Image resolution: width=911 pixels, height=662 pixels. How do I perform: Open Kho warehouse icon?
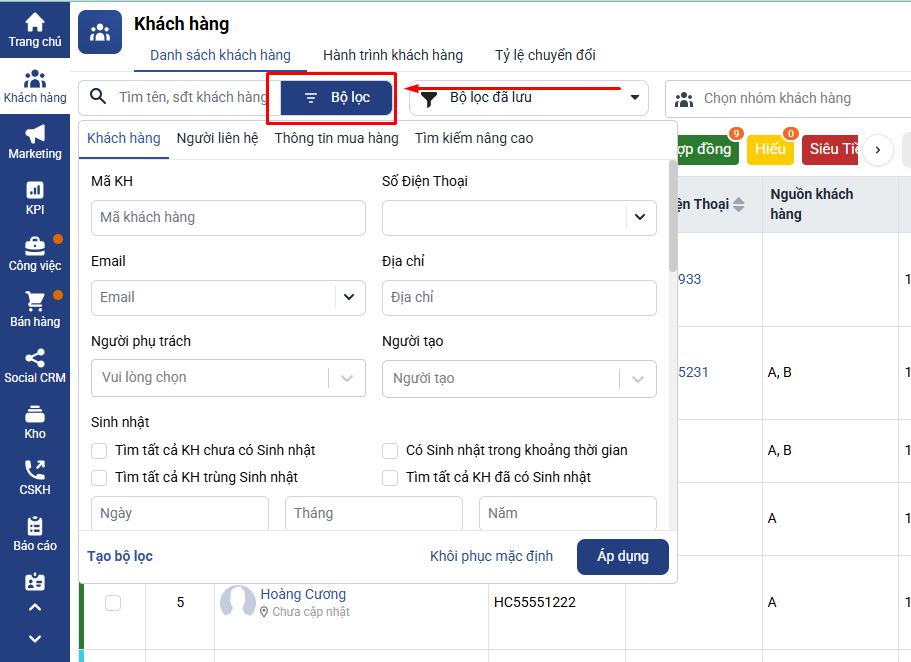coord(35,414)
